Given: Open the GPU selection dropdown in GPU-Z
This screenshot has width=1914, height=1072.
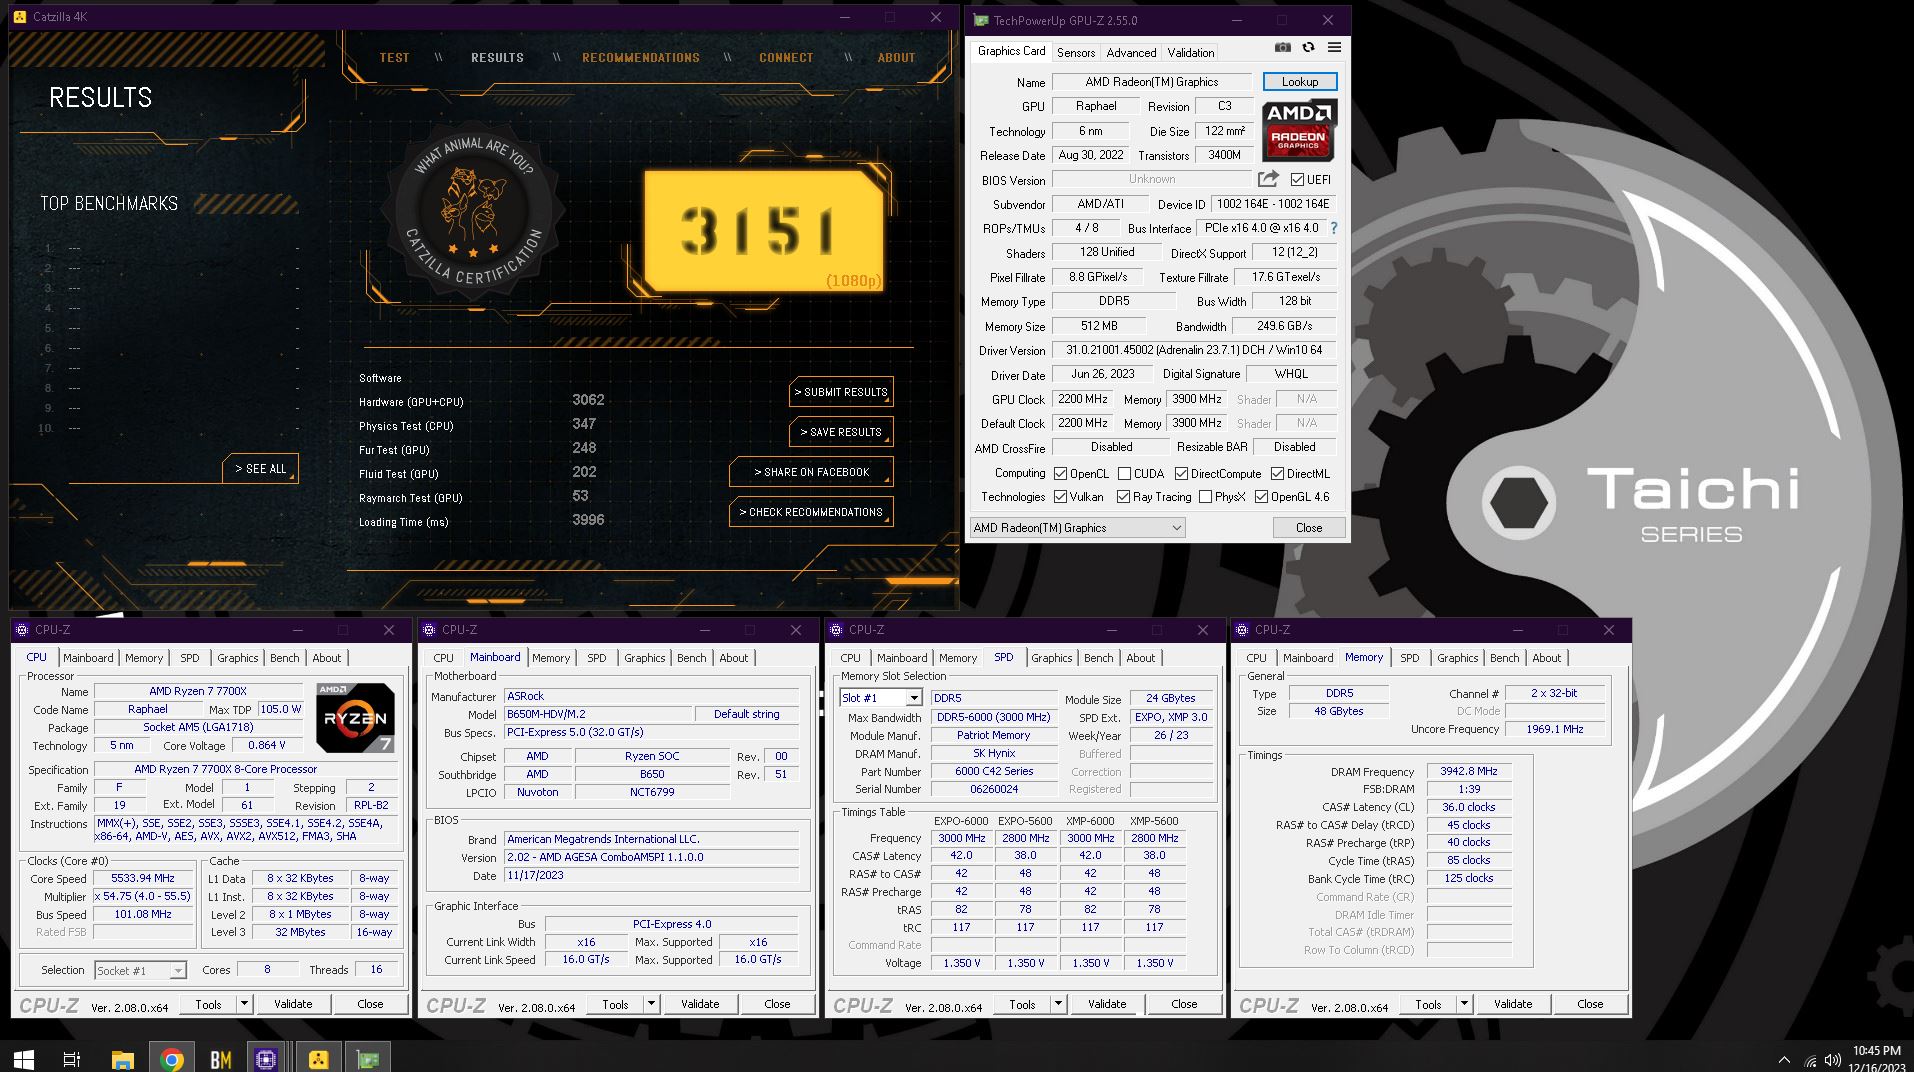Looking at the screenshot, I should point(1077,528).
